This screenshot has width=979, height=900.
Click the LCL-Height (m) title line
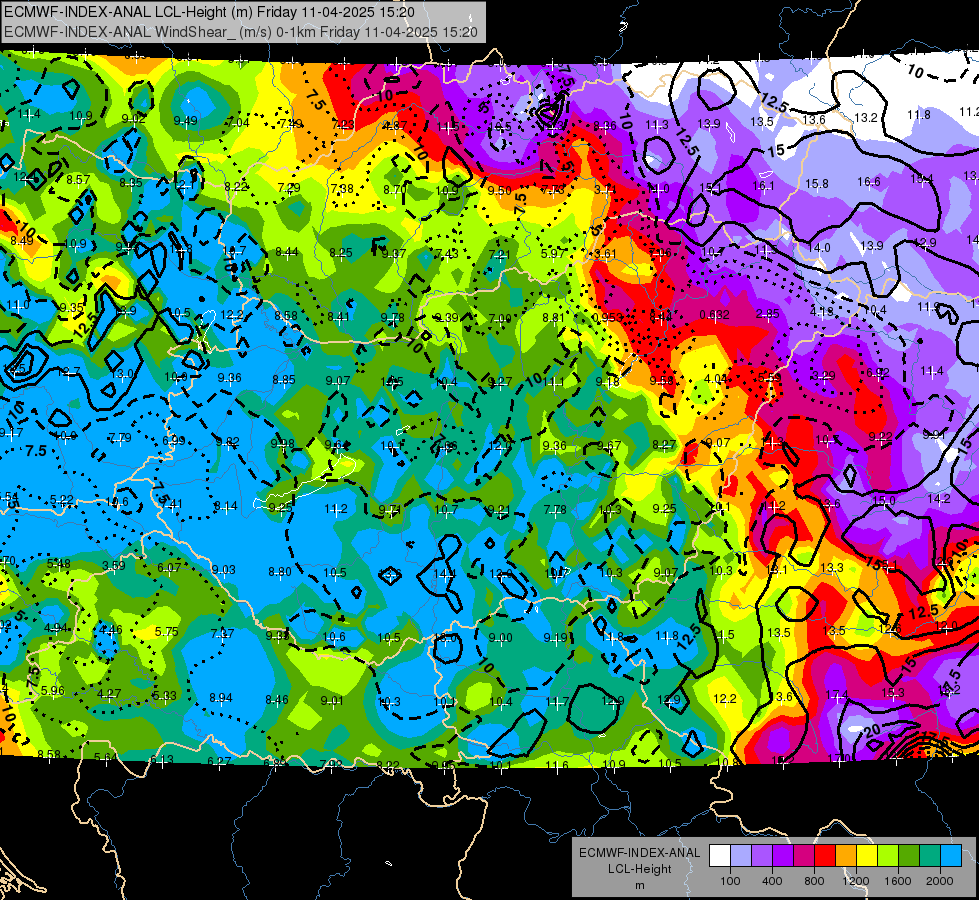(x=209, y=12)
